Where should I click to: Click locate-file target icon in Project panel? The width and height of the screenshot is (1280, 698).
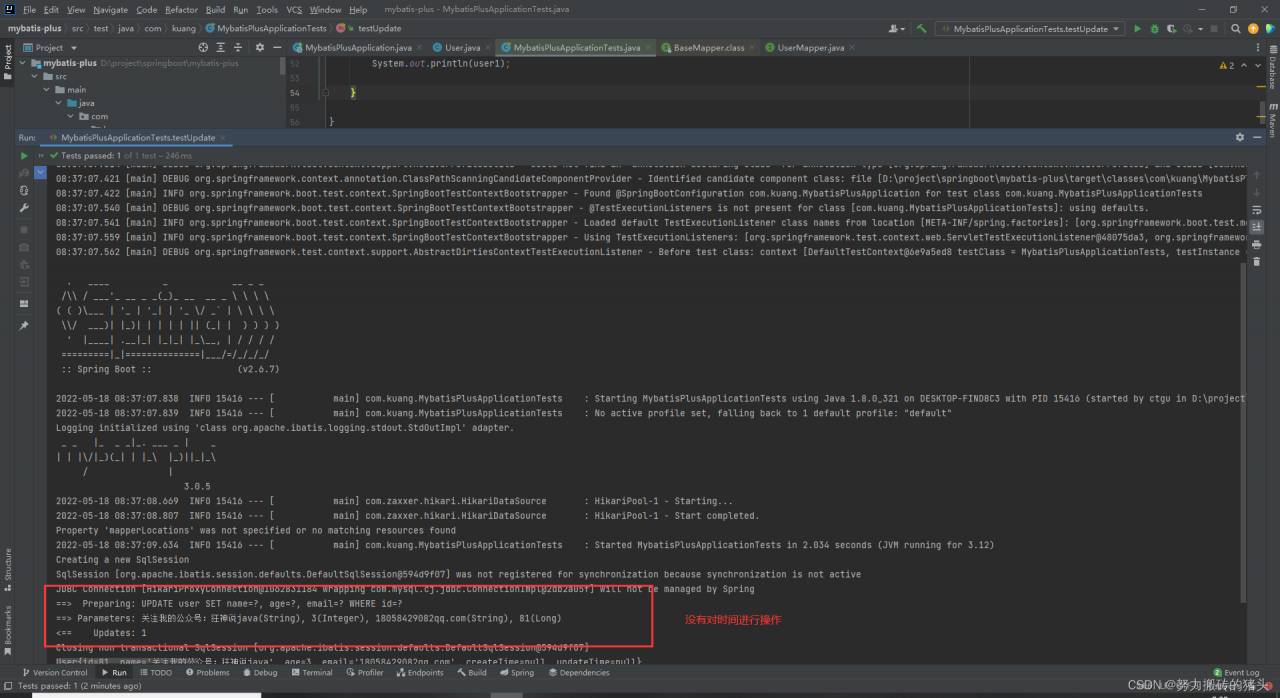click(204, 47)
